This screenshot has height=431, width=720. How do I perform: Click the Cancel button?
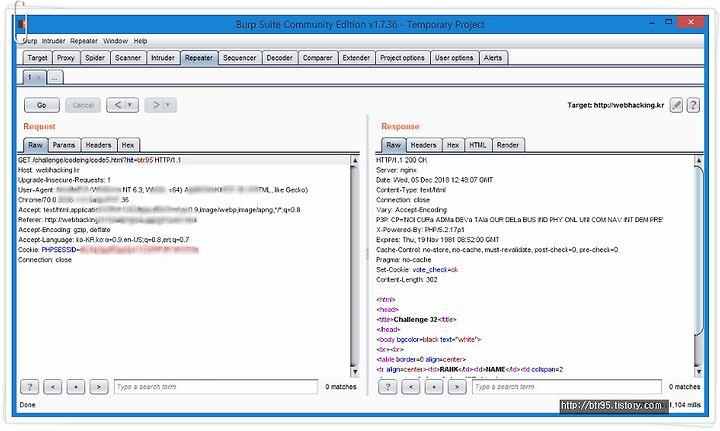pos(83,105)
